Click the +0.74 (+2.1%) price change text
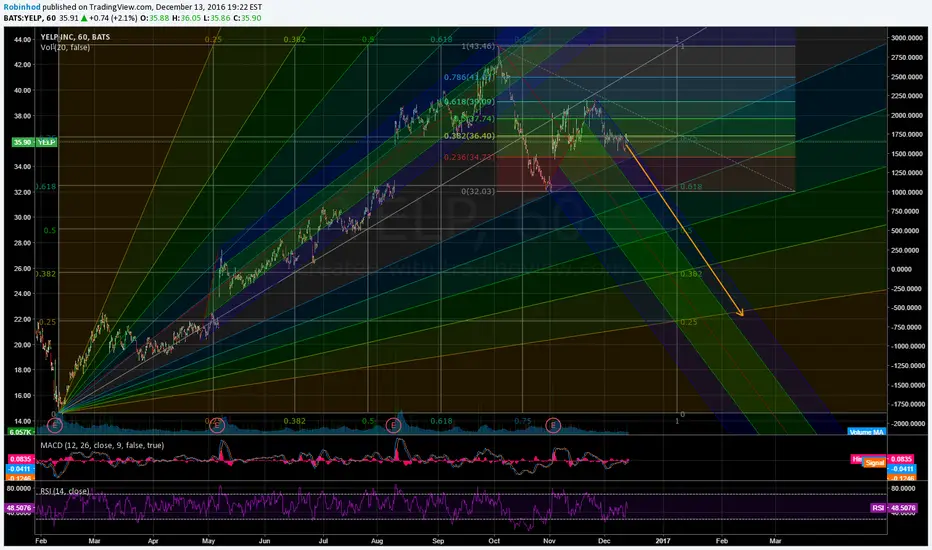Viewport: 932px width, 550px height. 114,18
